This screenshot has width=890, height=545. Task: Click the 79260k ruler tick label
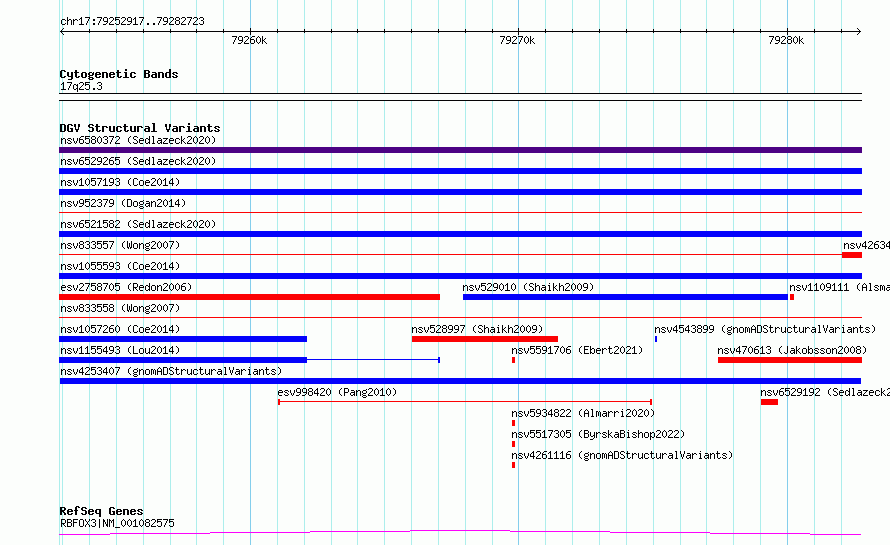249,40
